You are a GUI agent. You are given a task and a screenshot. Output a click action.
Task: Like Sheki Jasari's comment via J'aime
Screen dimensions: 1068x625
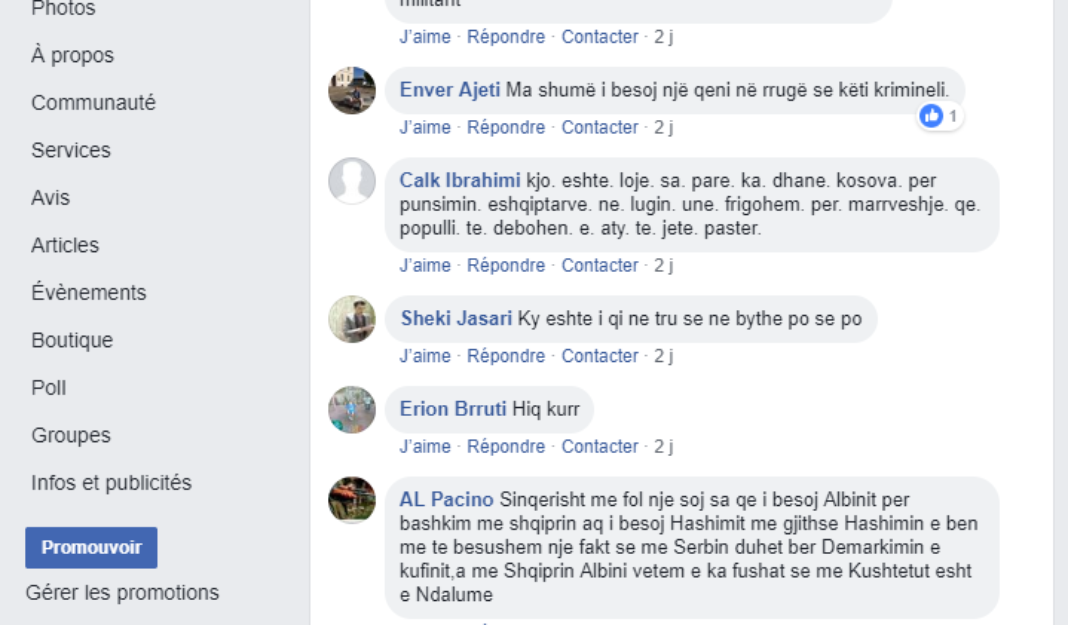(x=425, y=356)
